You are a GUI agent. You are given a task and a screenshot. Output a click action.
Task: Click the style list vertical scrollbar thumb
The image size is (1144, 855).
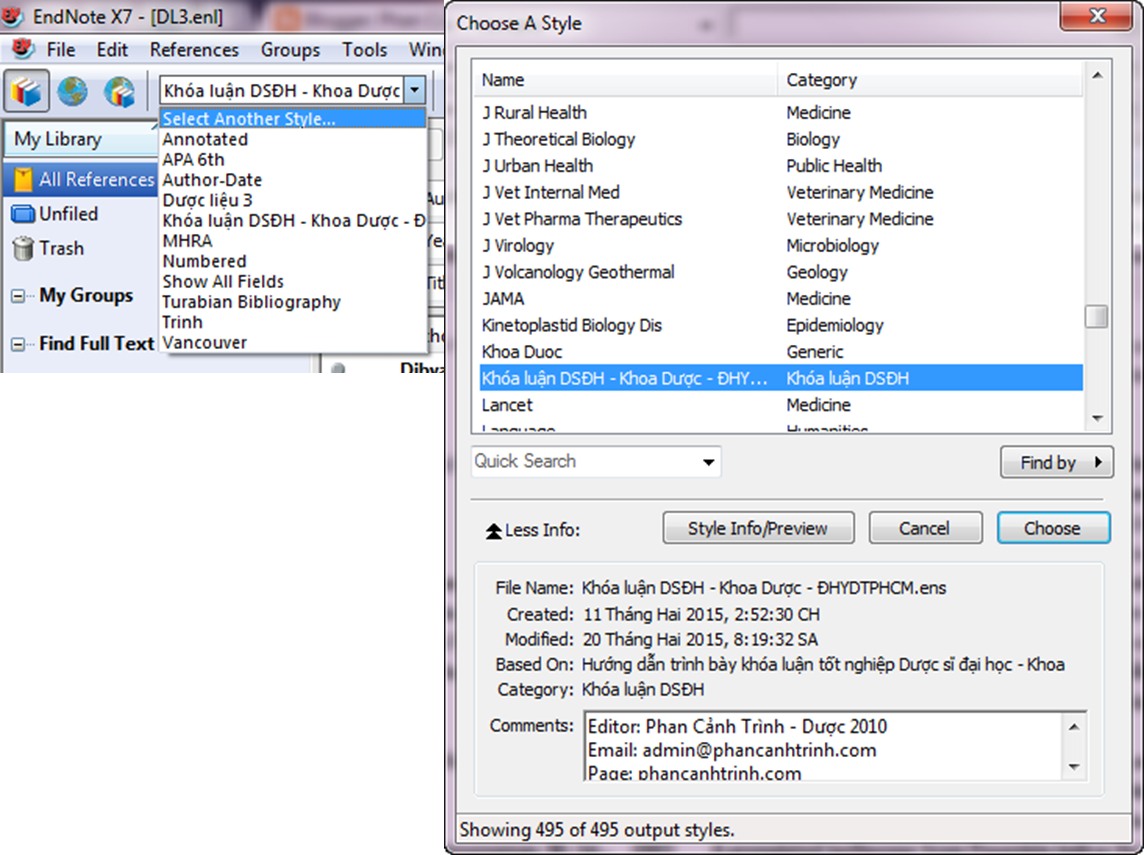tap(1096, 317)
